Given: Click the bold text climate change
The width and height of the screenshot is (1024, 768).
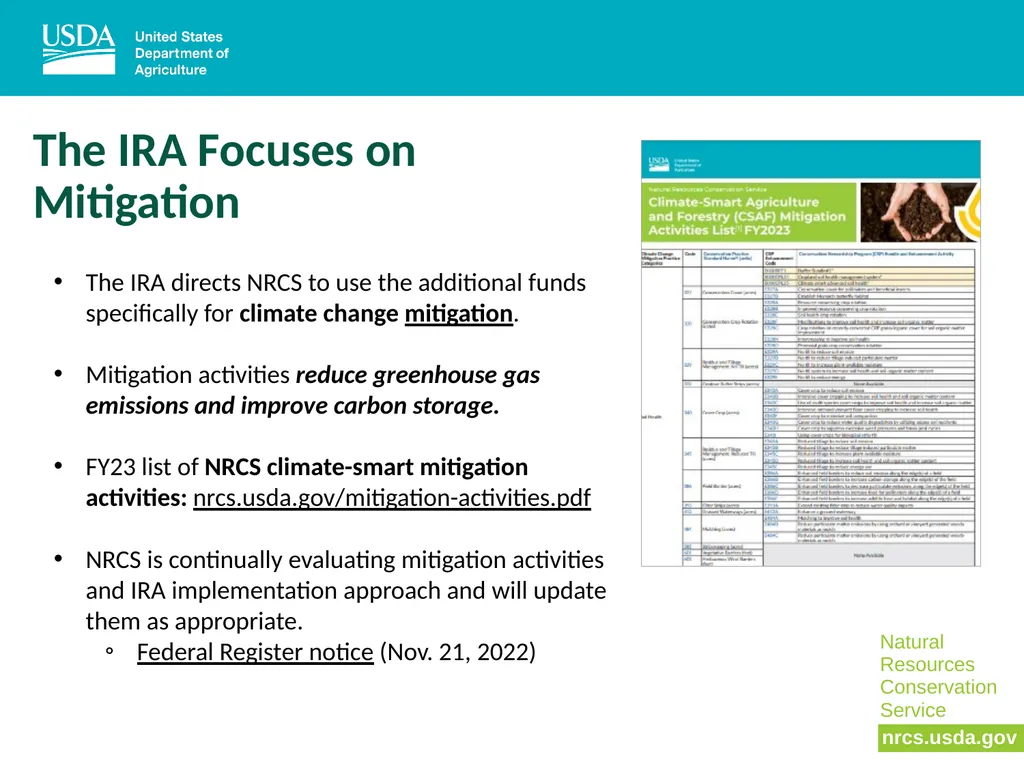Looking at the screenshot, I should [x=318, y=313].
